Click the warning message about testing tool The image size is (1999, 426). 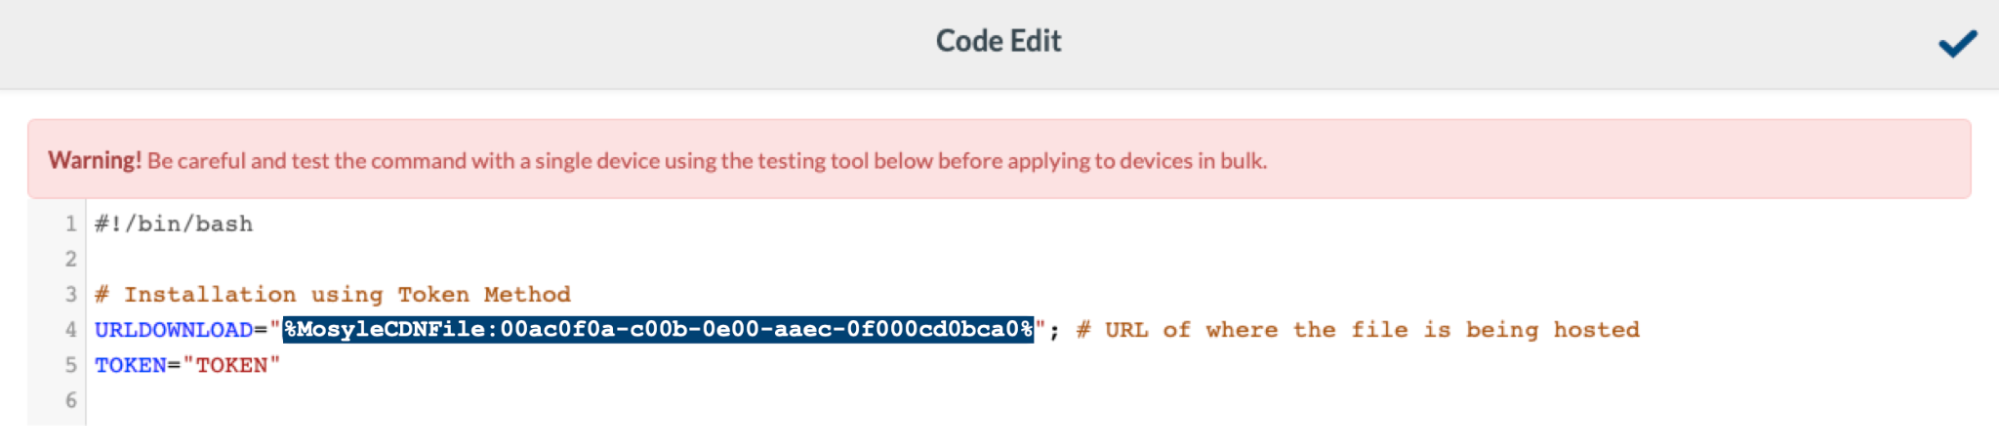pyautogui.click(x=707, y=161)
